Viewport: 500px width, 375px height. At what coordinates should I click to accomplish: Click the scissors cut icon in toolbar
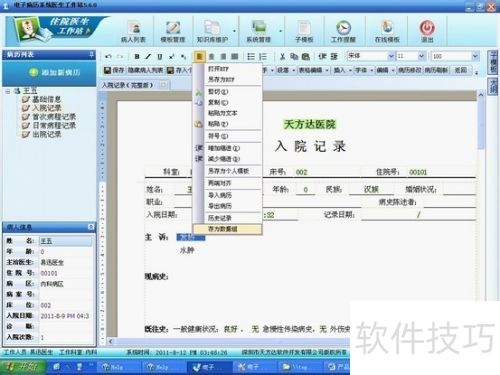point(282,57)
